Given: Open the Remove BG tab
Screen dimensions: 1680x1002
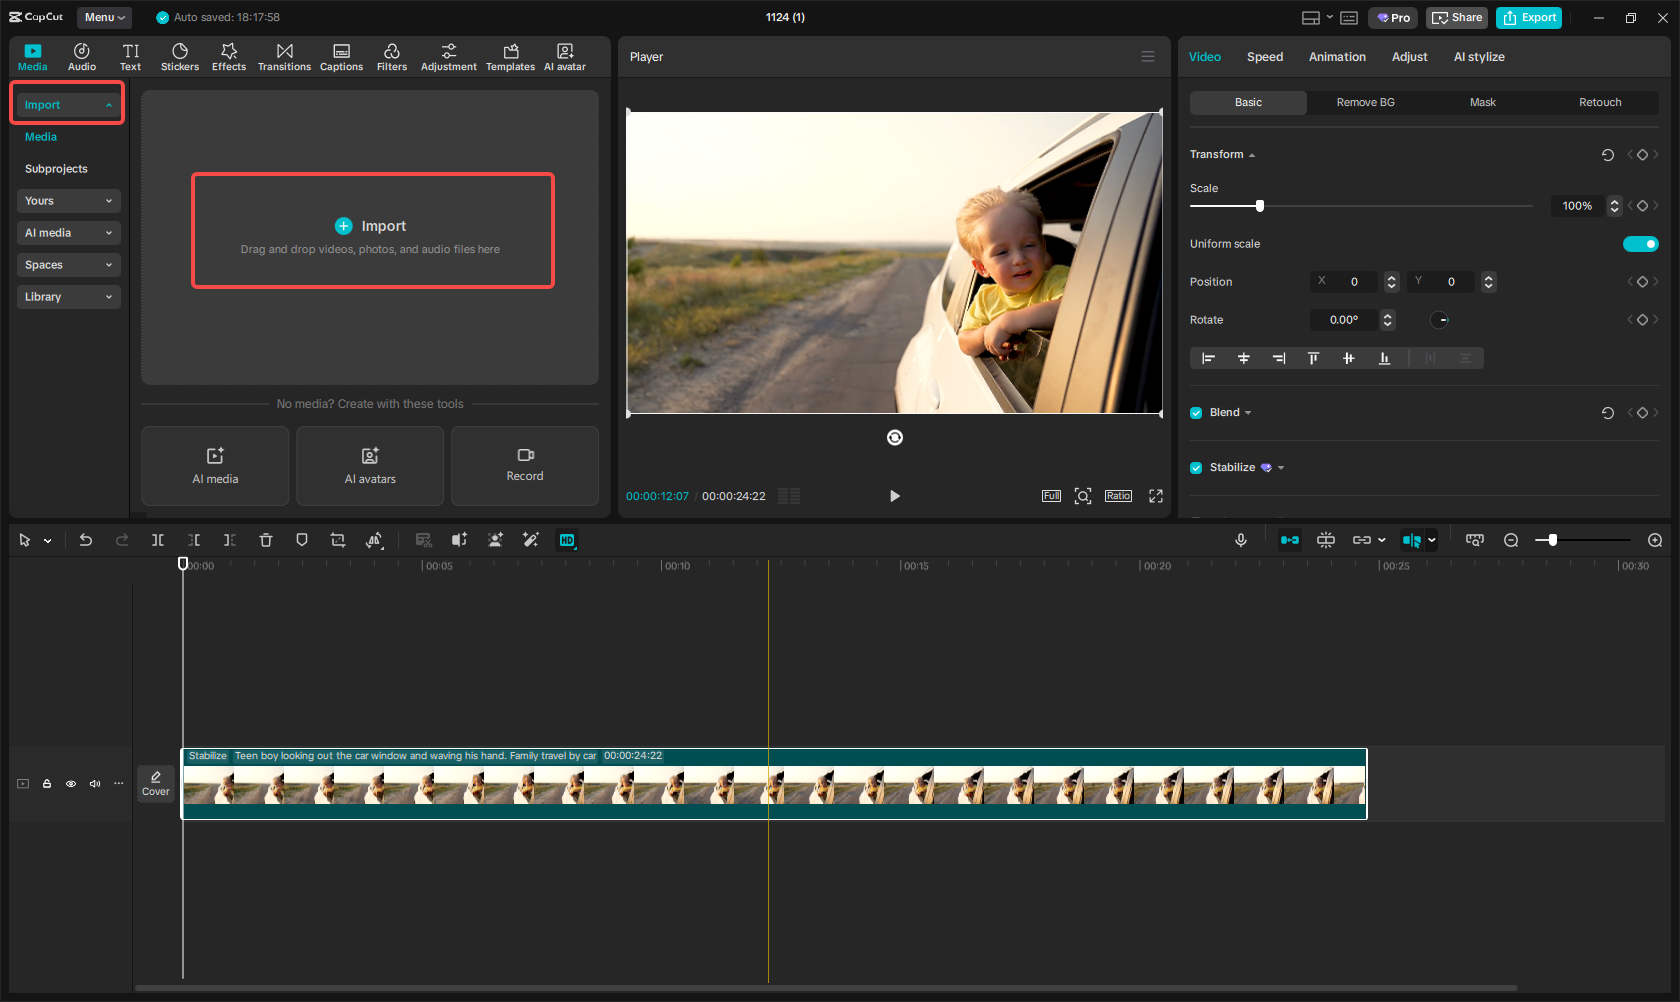Looking at the screenshot, I should (1364, 102).
